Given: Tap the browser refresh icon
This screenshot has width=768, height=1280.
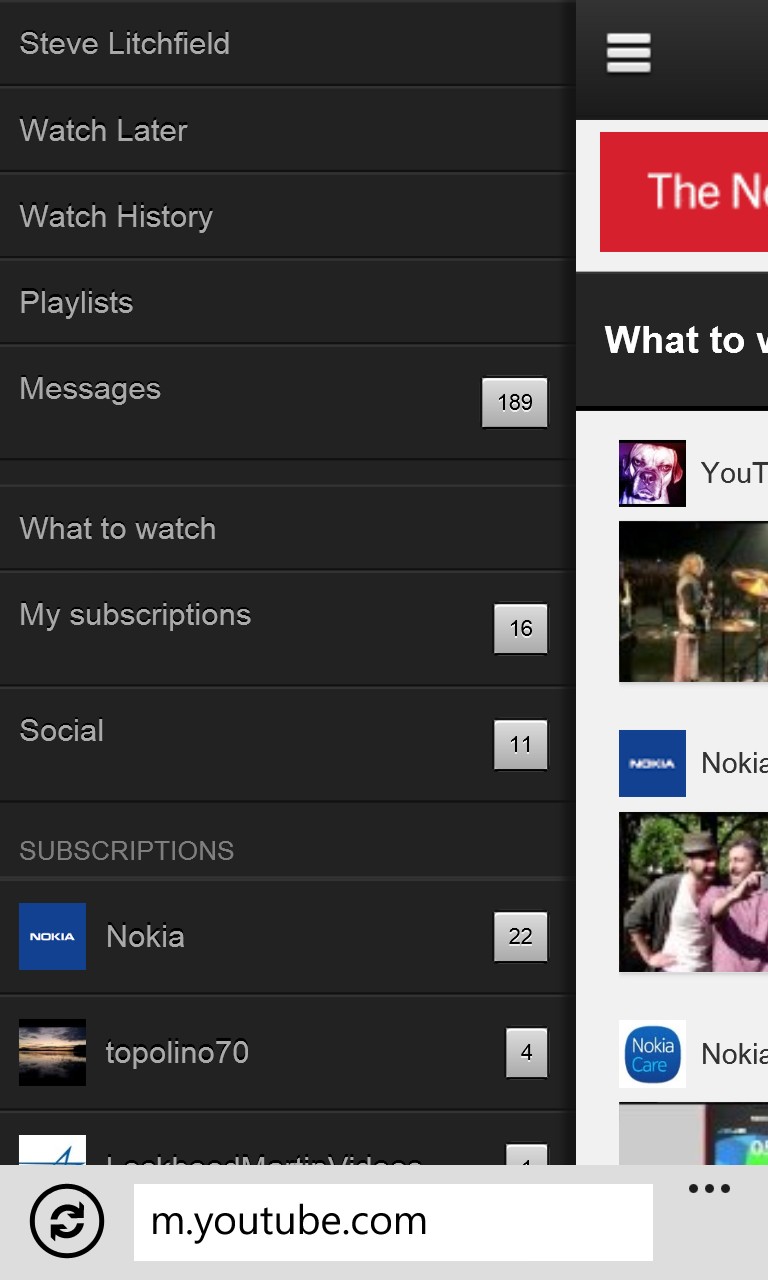Looking at the screenshot, I should [x=67, y=1220].
